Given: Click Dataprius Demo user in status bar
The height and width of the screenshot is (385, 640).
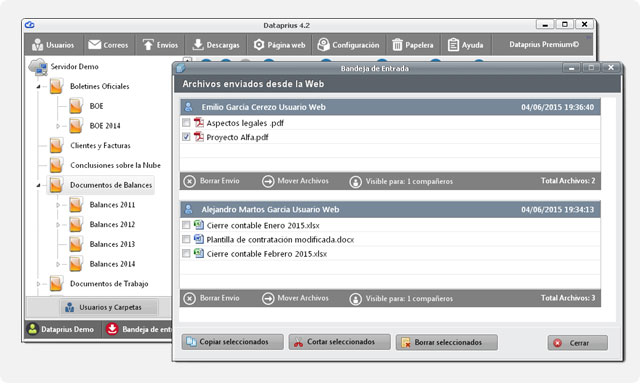Looking at the screenshot, I should [x=60, y=329].
